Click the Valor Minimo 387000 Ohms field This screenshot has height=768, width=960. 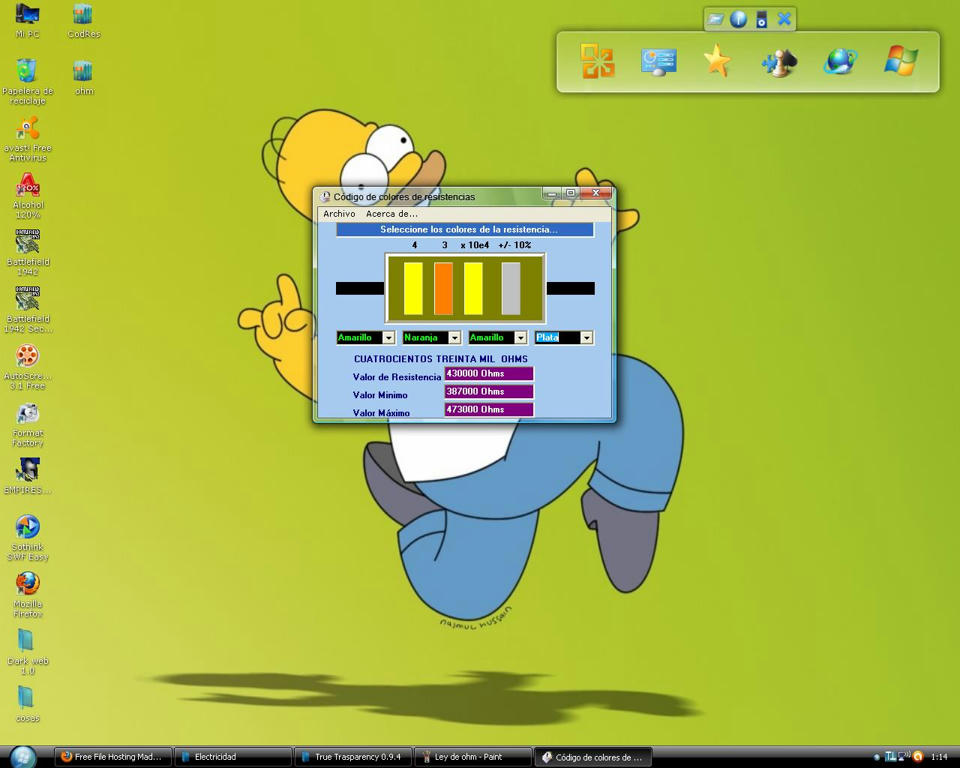pyautogui.click(x=489, y=391)
